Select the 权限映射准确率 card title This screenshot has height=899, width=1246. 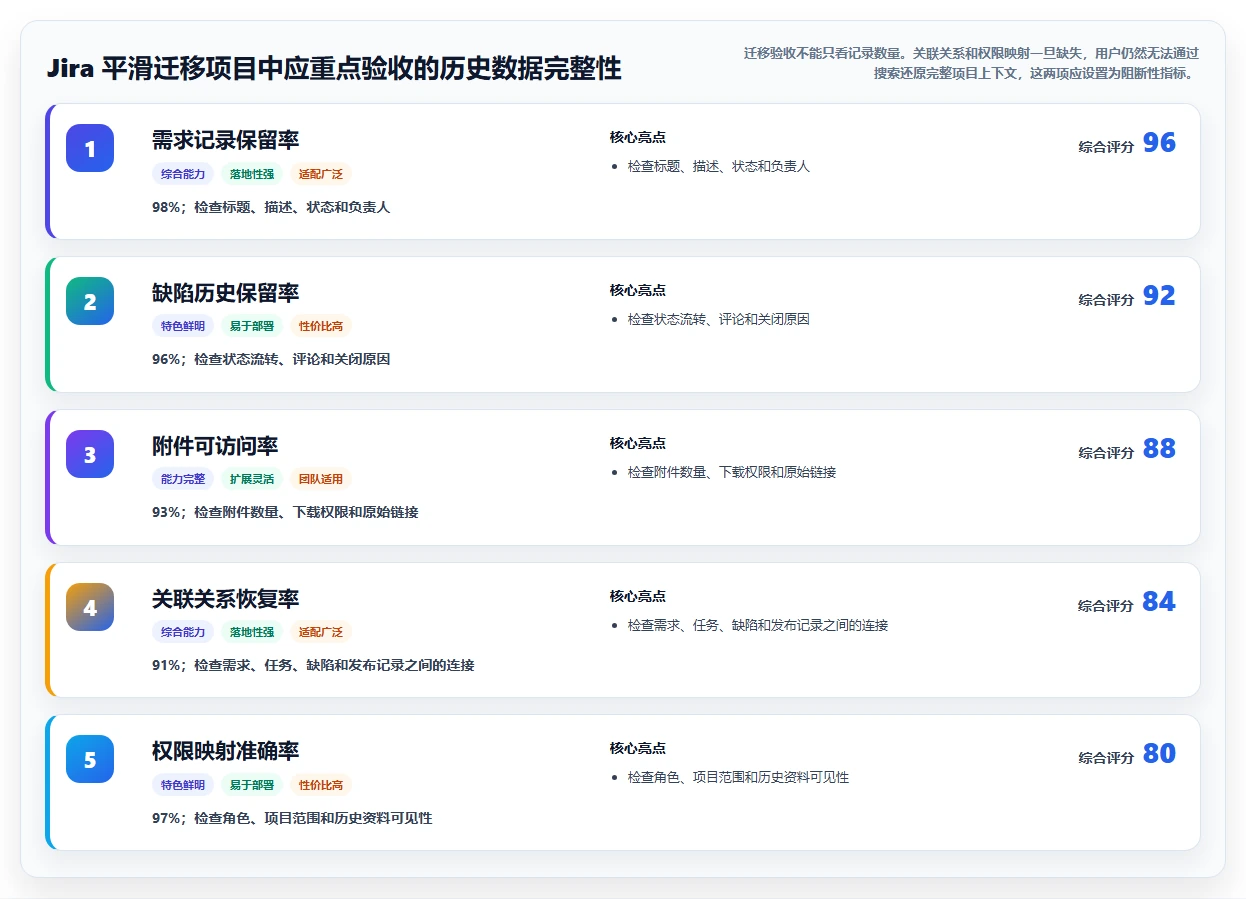tap(225, 751)
